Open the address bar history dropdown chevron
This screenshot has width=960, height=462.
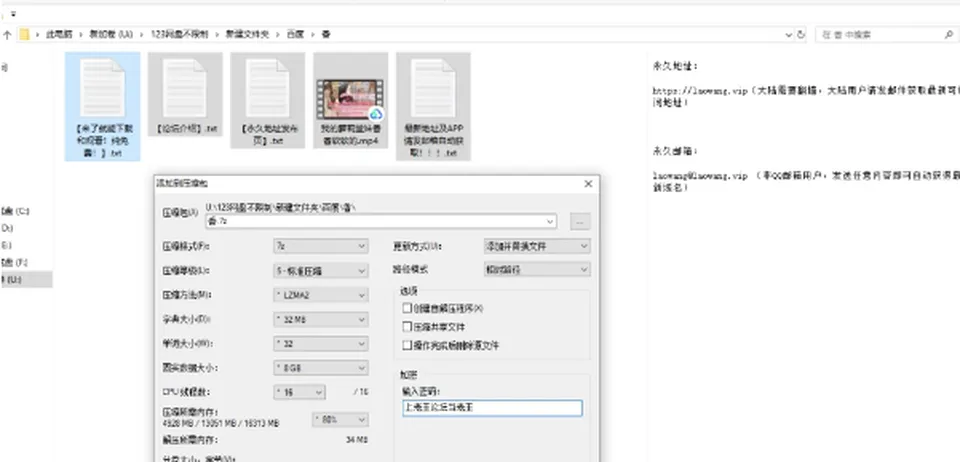tap(789, 35)
